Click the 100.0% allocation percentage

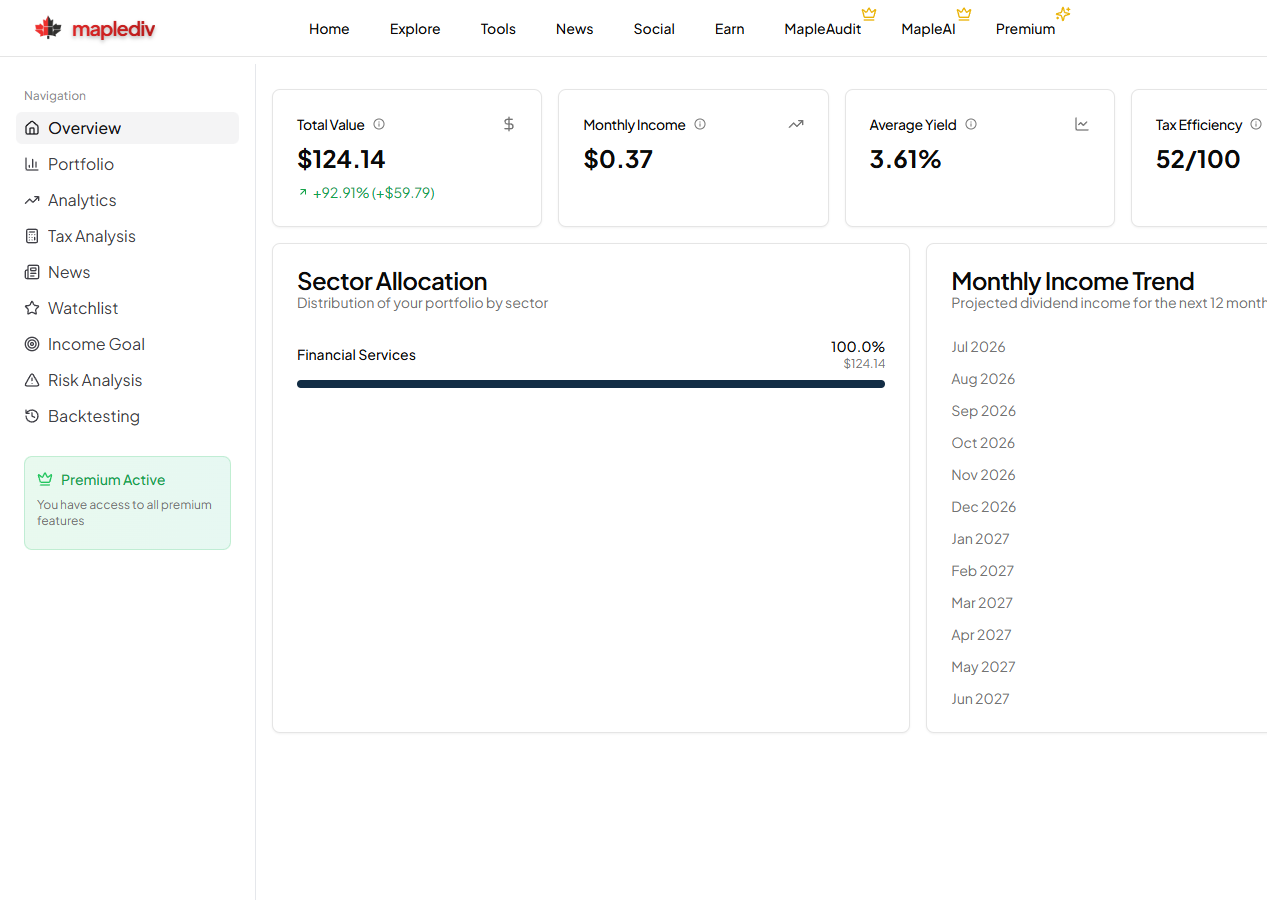(858, 347)
